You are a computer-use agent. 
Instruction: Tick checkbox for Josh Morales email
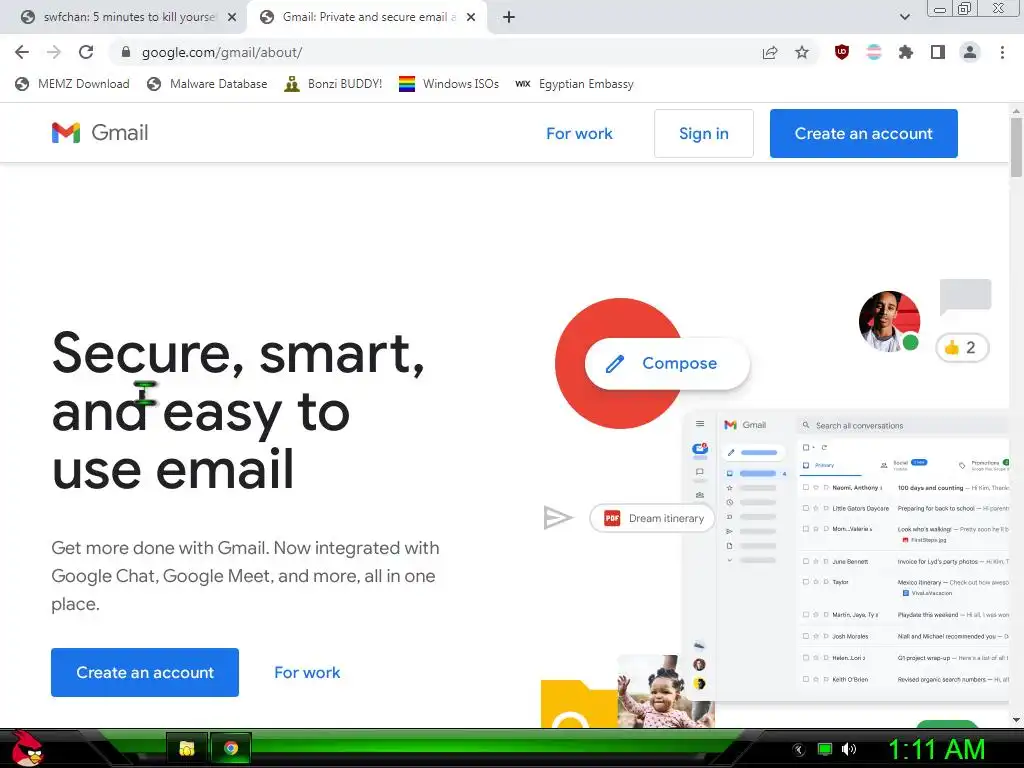point(806,635)
